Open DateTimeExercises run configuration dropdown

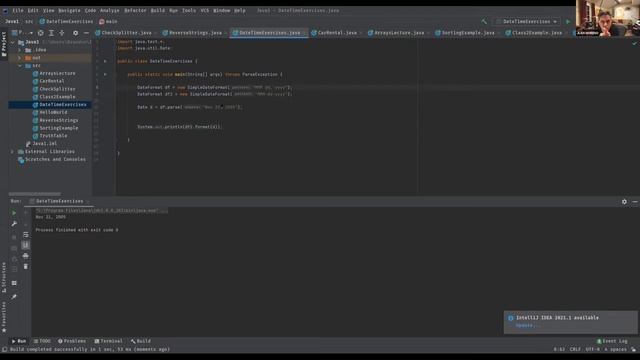point(526,21)
